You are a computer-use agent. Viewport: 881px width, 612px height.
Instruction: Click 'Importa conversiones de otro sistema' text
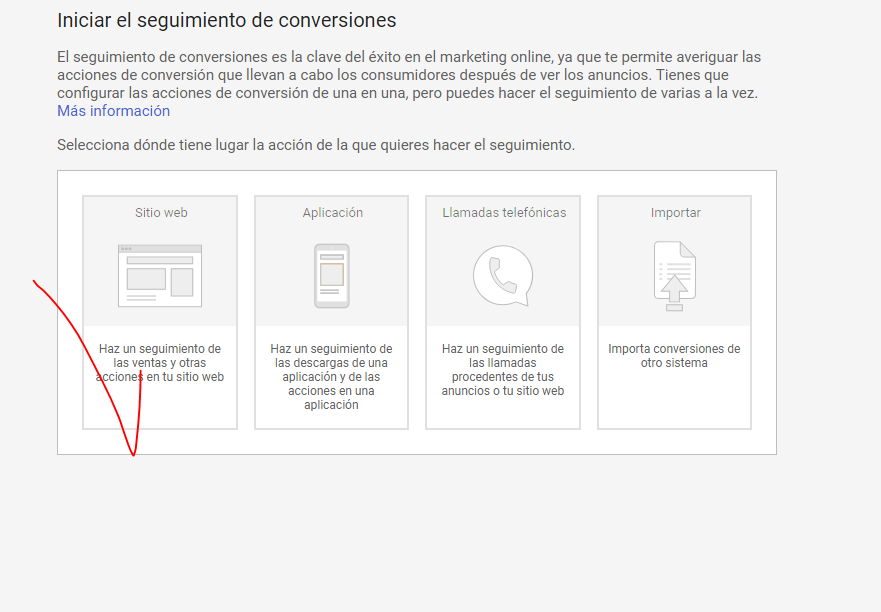[674, 356]
